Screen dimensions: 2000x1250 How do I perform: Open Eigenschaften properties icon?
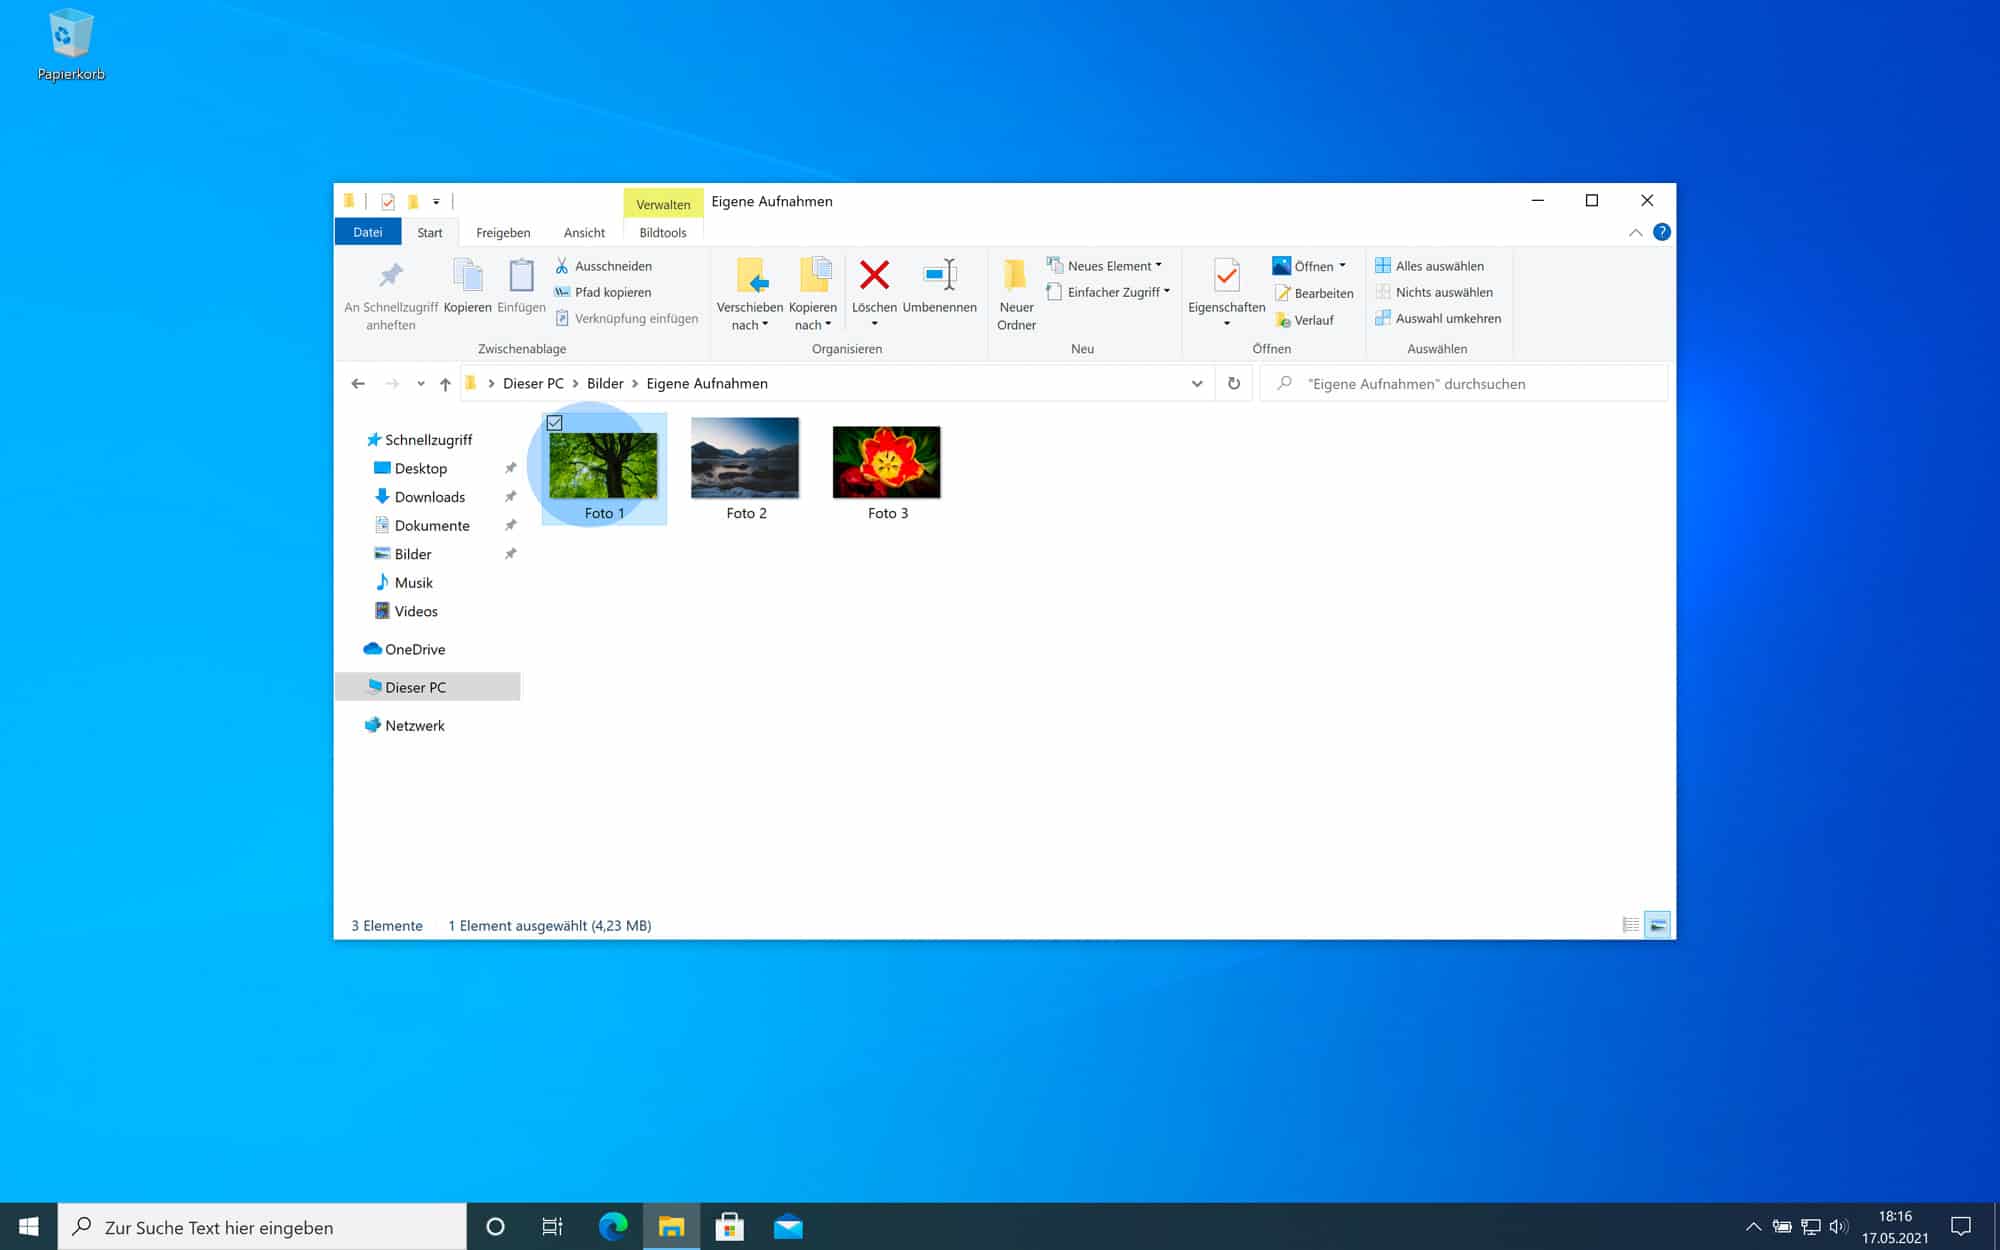click(x=1226, y=275)
